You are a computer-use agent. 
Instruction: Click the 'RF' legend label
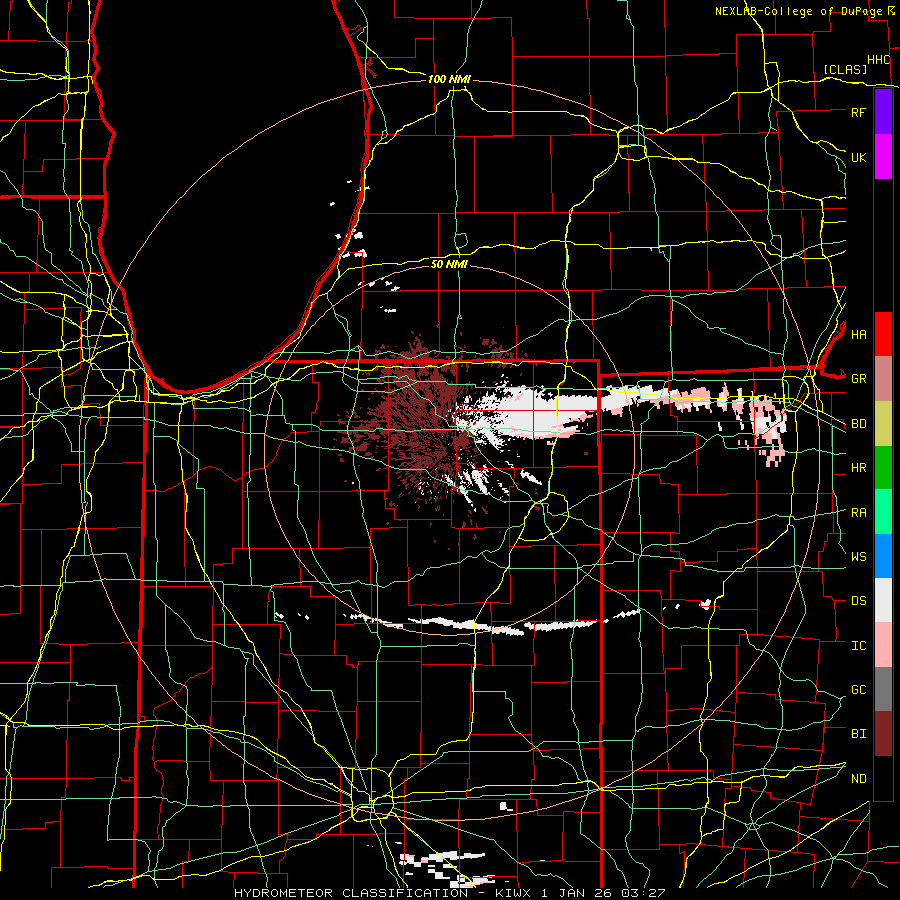pos(858,112)
